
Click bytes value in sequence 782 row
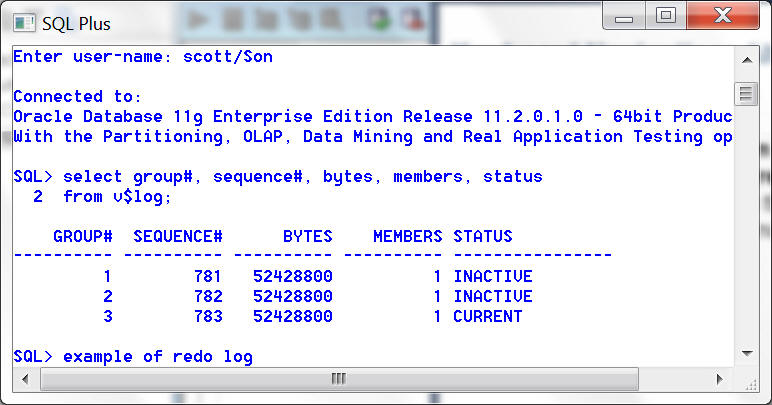click(x=293, y=297)
